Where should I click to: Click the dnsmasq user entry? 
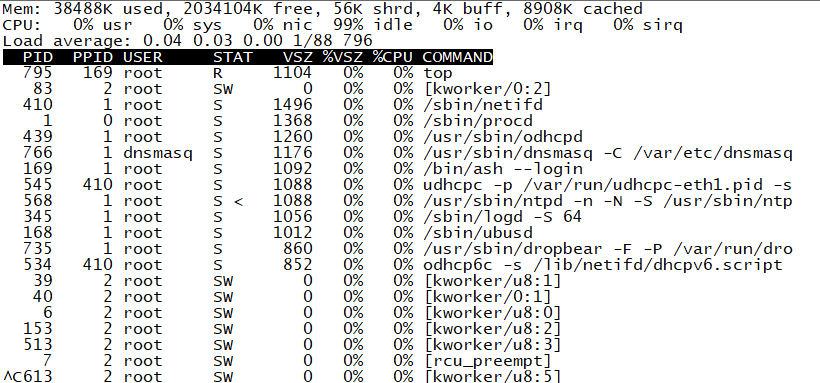tap(158, 153)
